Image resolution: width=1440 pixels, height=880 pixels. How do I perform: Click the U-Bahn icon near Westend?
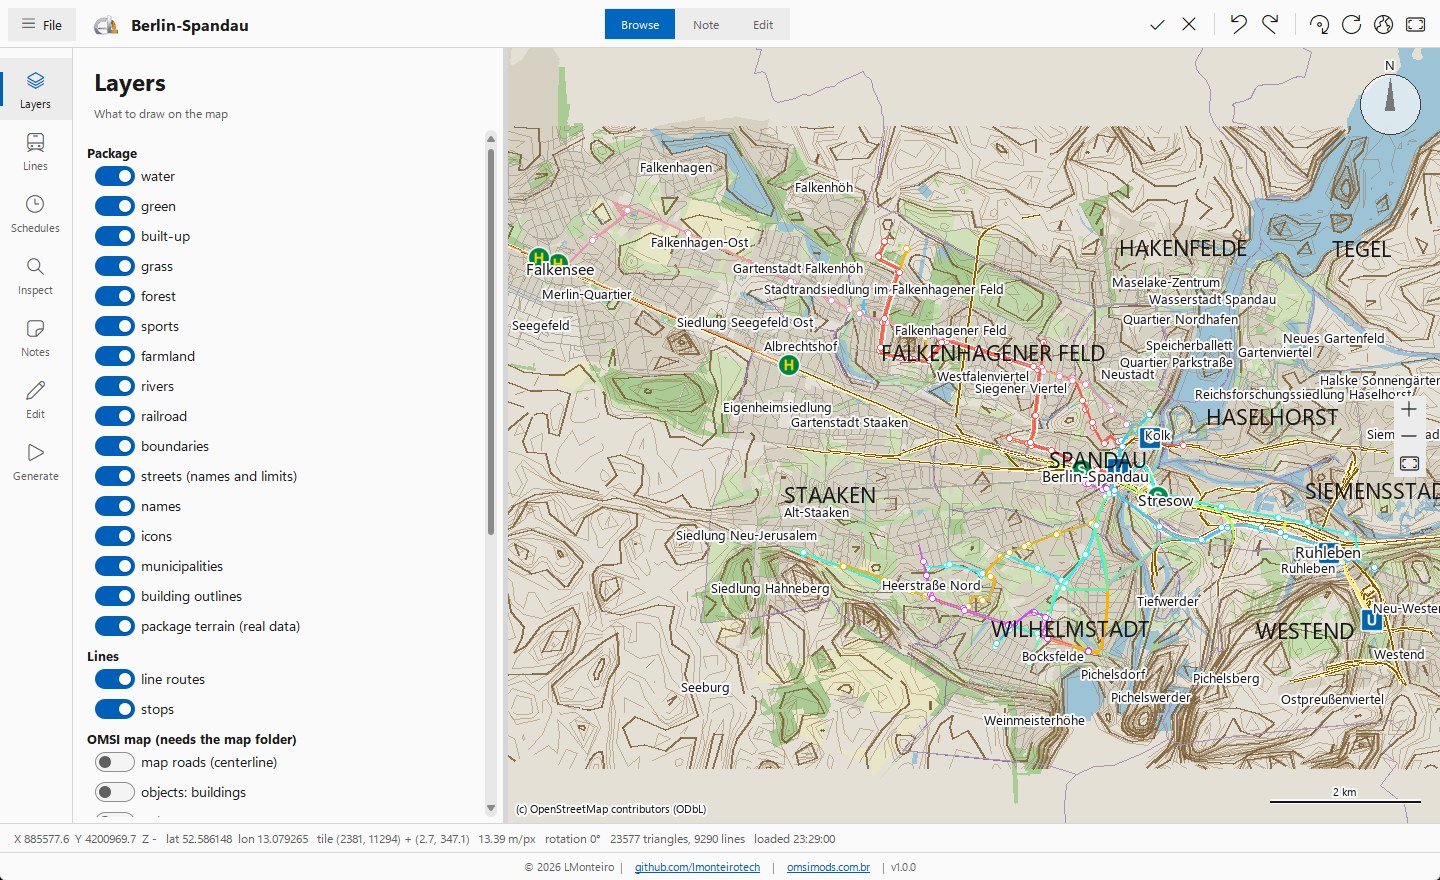[1372, 620]
